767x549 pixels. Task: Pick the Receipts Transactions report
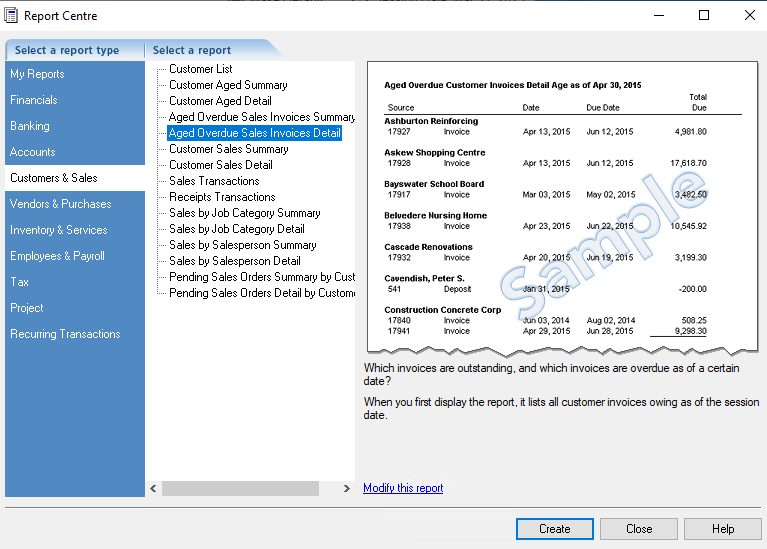222,197
